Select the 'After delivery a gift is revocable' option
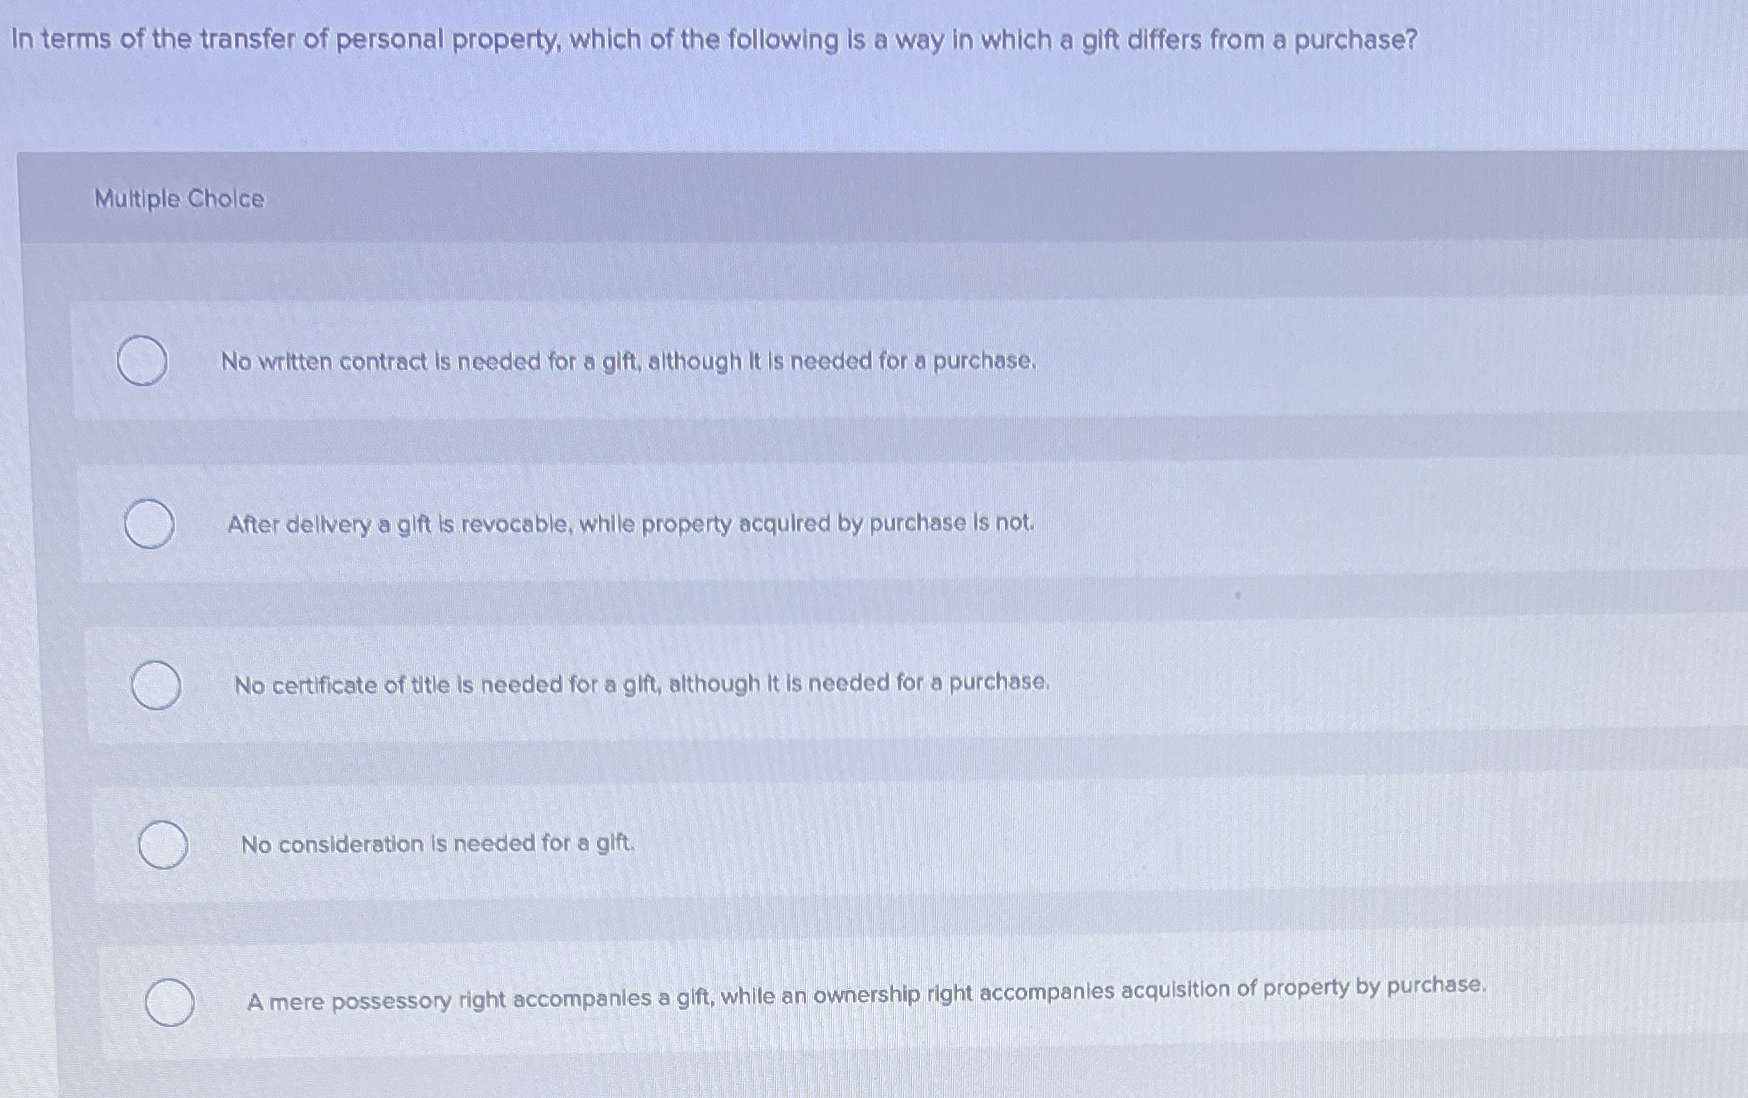1748x1098 pixels. (x=148, y=524)
